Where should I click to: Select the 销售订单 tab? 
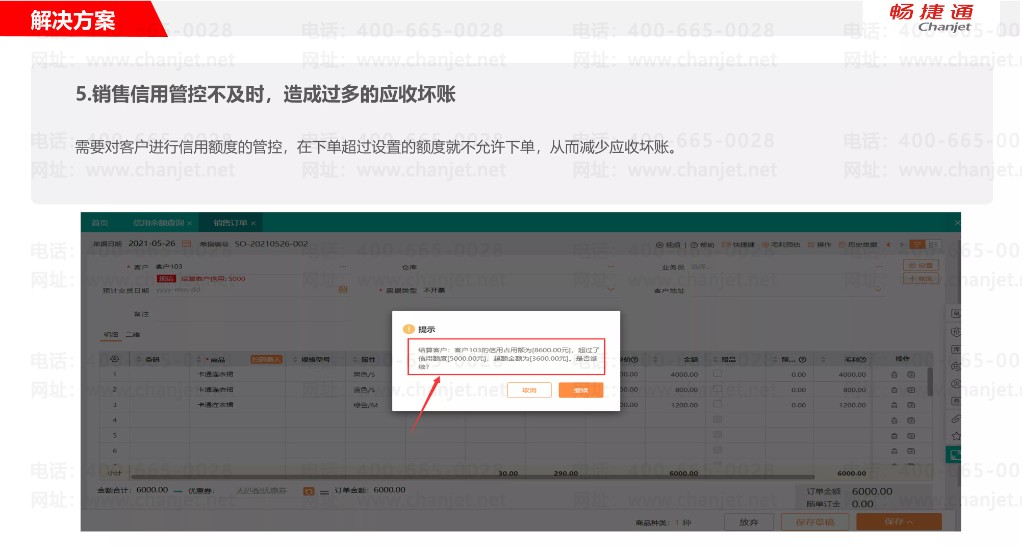230,223
